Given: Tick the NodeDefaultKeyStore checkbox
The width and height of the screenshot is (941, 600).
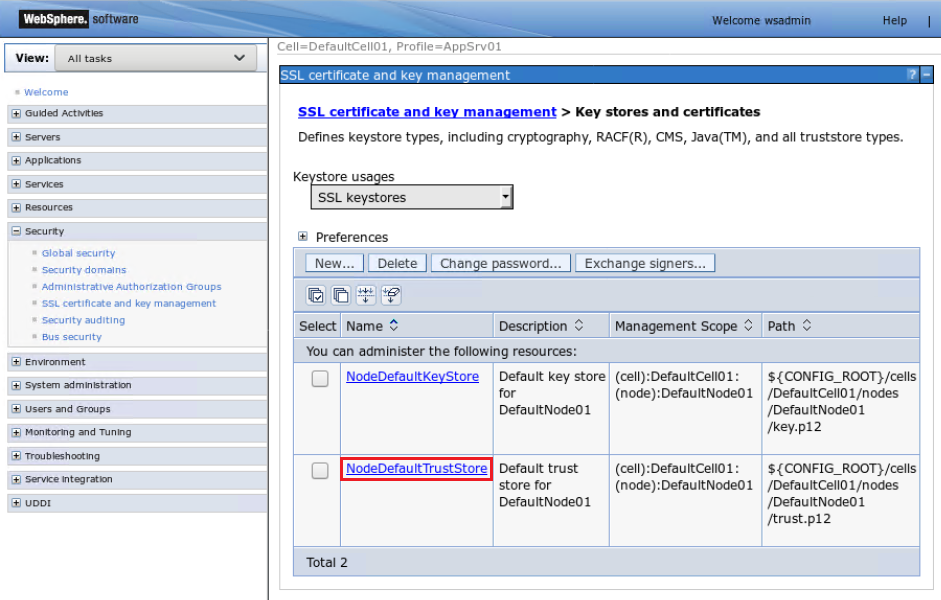Looking at the screenshot, I should (320, 379).
